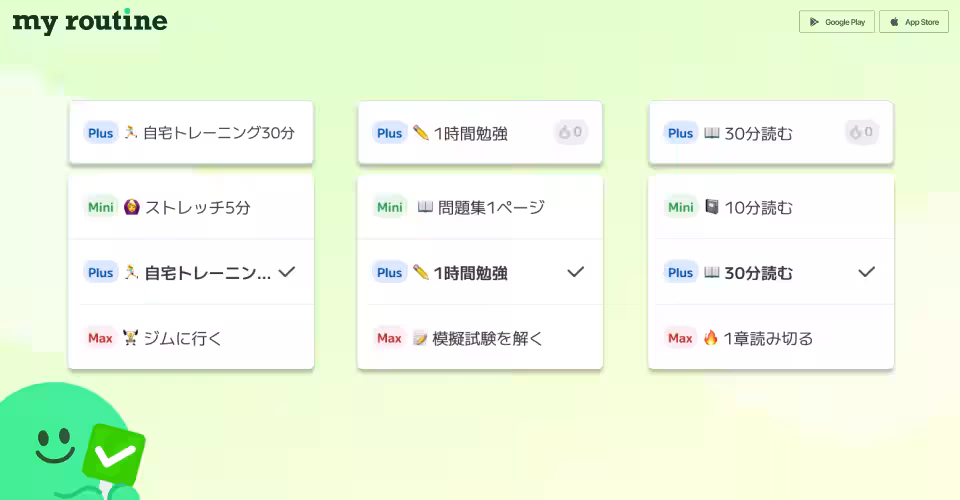
Task: Click the pencil emoji in top 1時間勉強 card
Action: (x=421, y=133)
